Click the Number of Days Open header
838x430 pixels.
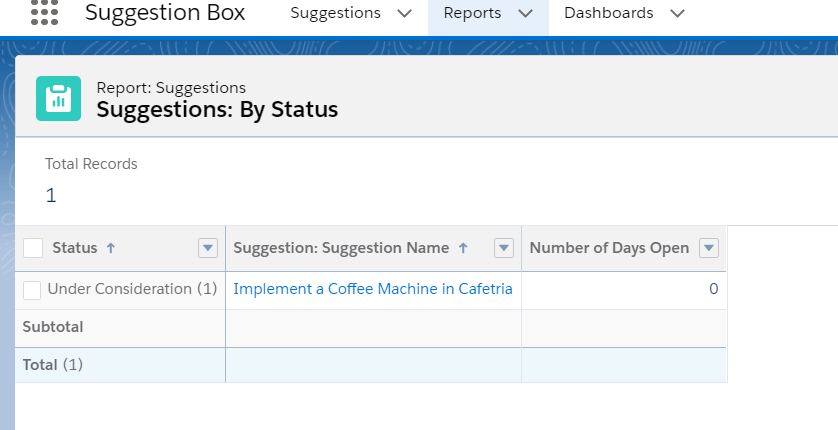[609, 248]
